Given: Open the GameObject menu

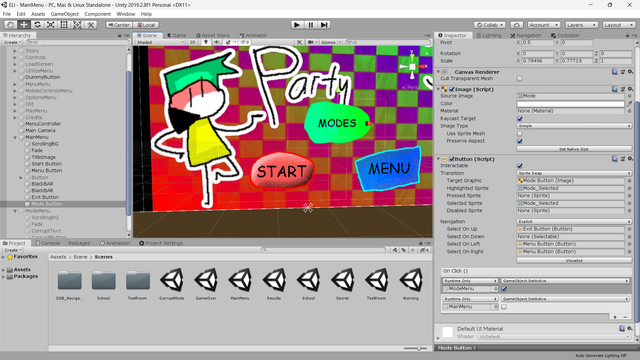Looking at the screenshot, I should pos(64,14).
